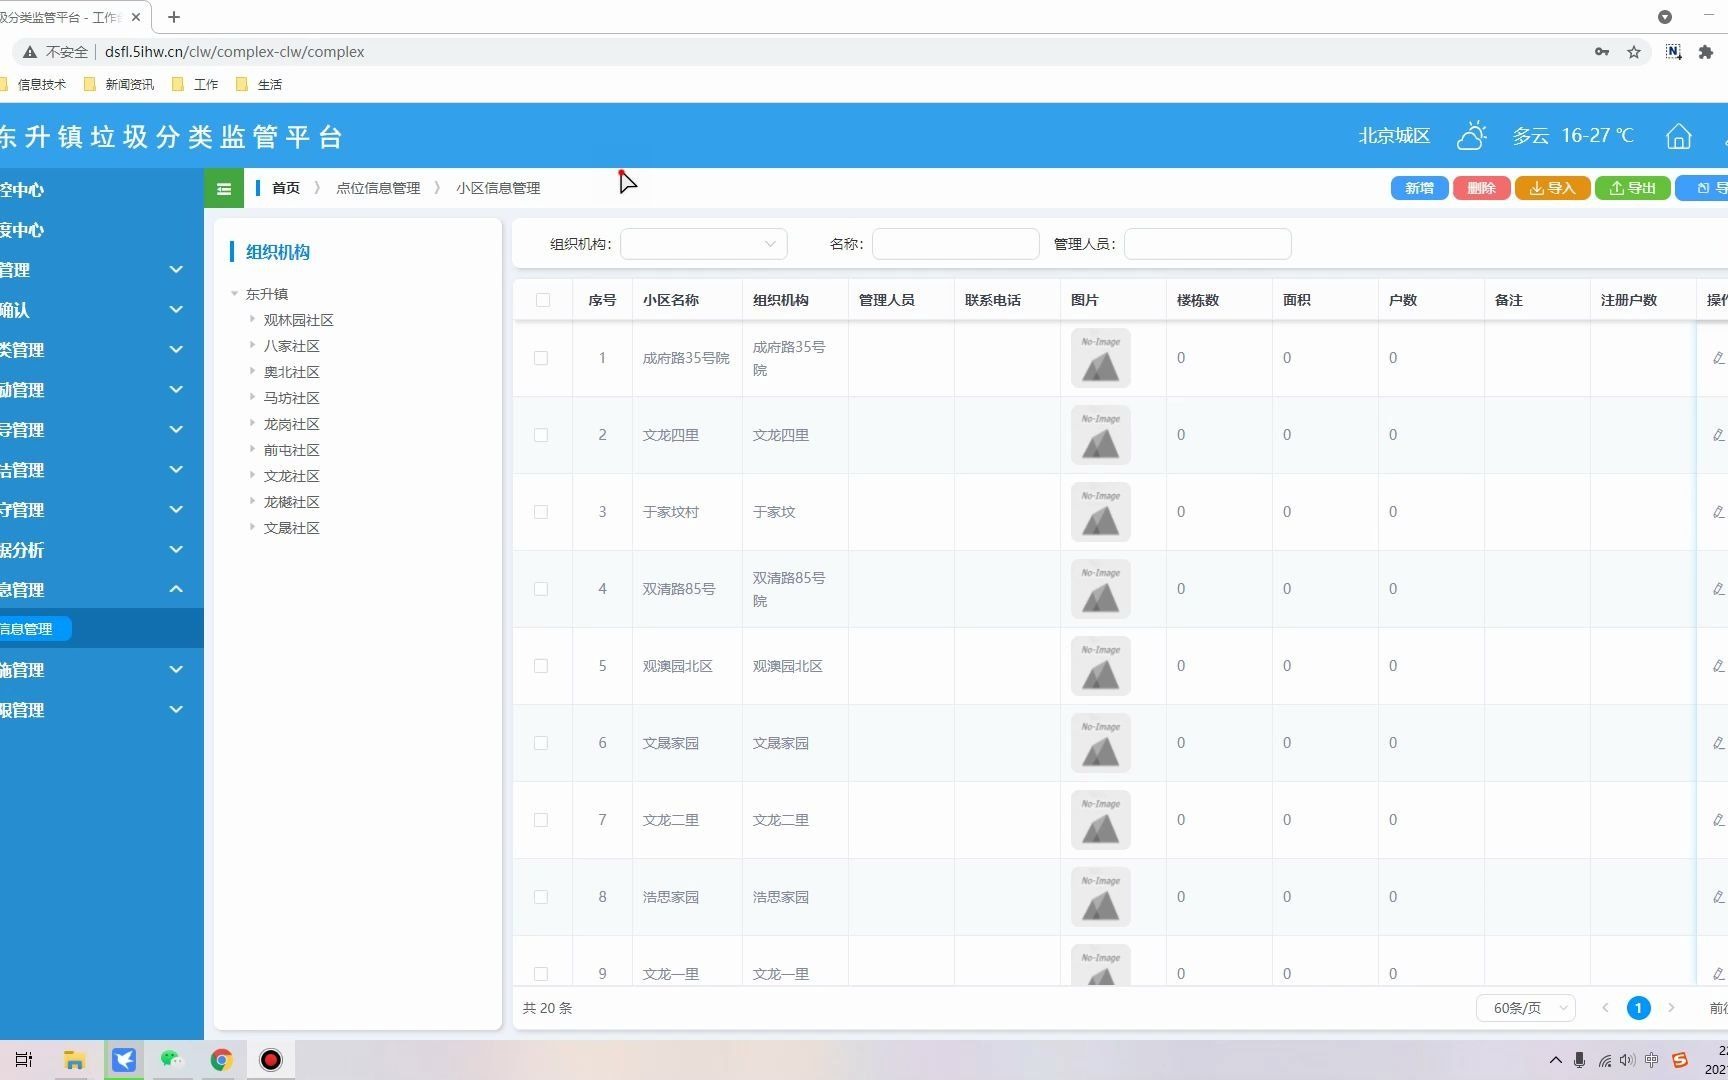
Task: Select the 数据分析 menu in the sidebar
Action: click(90, 549)
